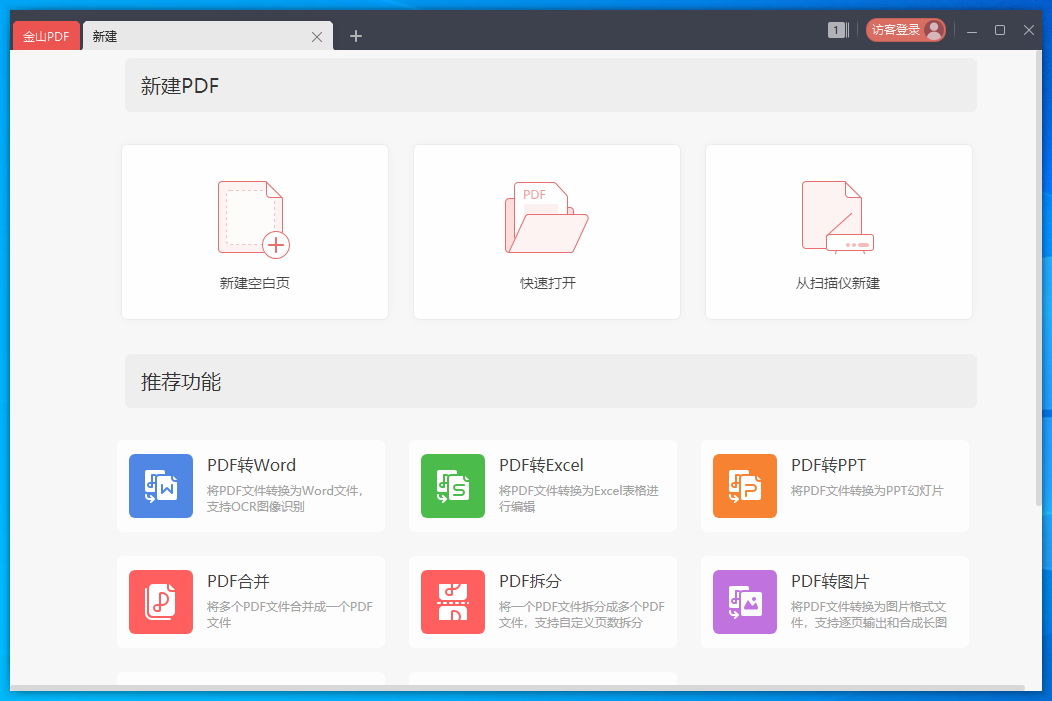
Task: Click the PDF转Word title text
Action: click(x=251, y=465)
